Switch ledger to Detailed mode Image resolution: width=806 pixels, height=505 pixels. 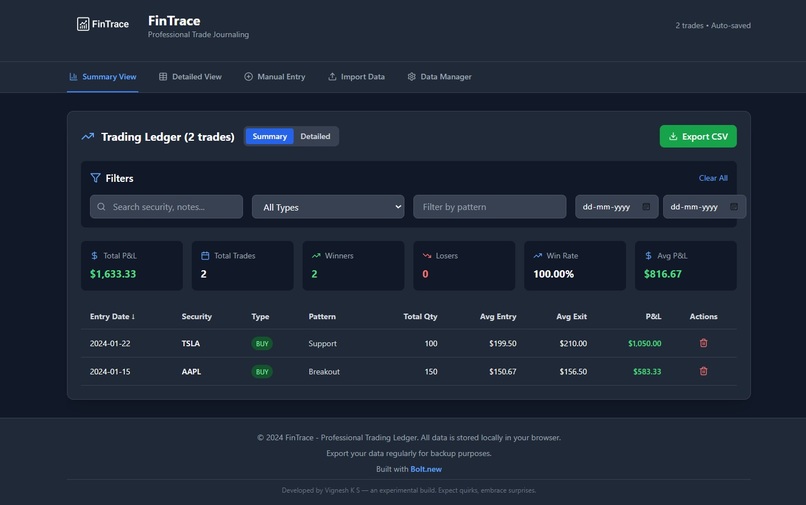[x=315, y=136]
